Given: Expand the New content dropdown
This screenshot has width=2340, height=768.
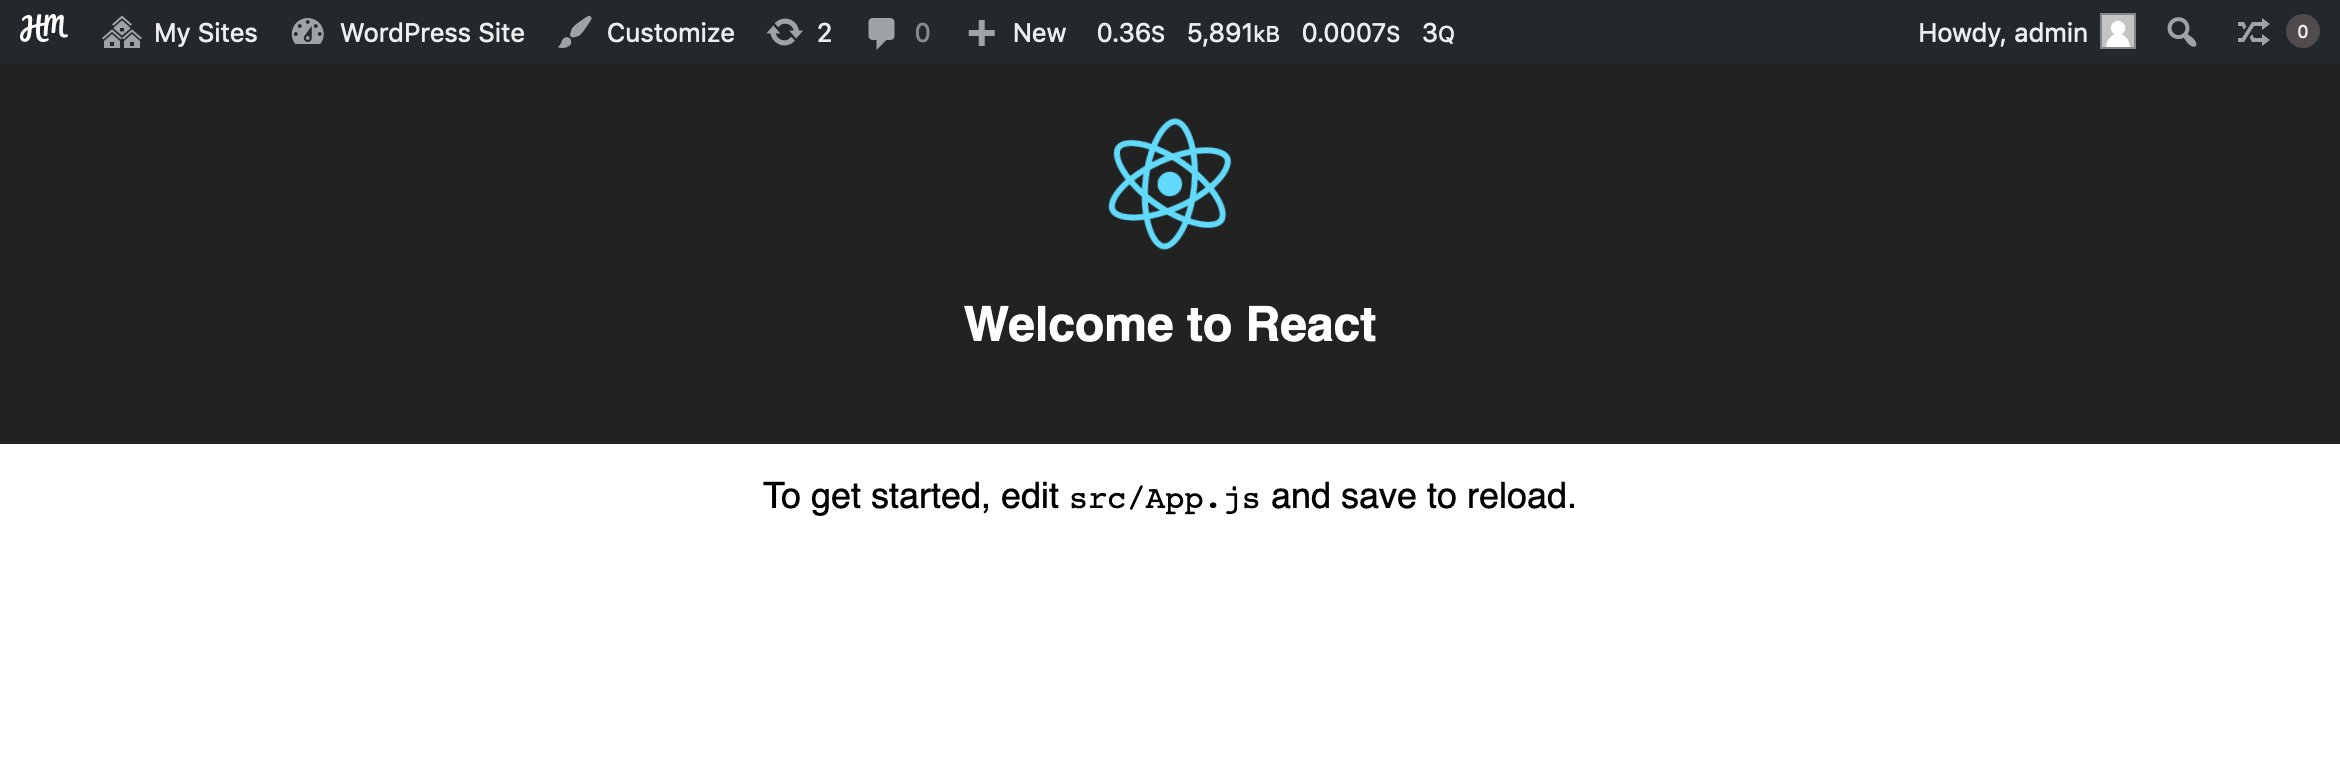Looking at the screenshot, I should pos(1038,31).
